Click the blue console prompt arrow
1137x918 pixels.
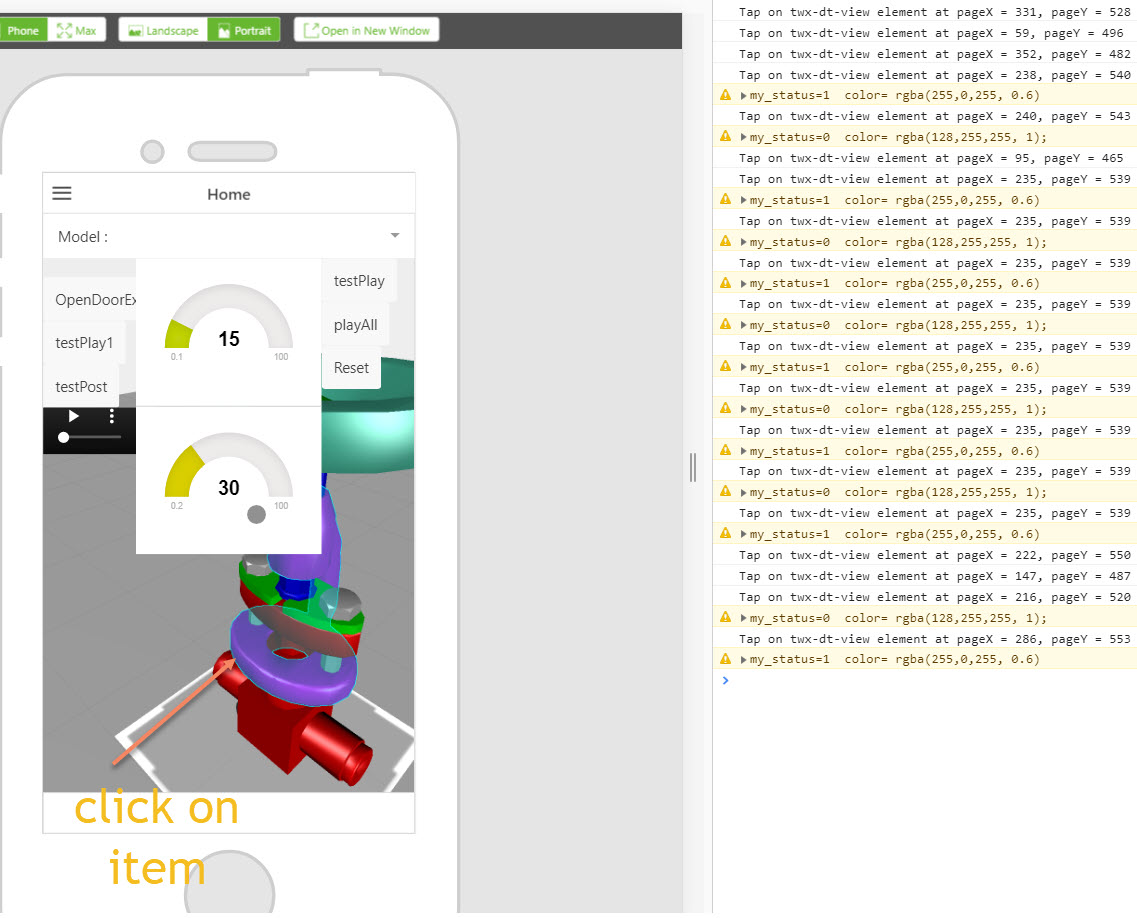point(725,681)
